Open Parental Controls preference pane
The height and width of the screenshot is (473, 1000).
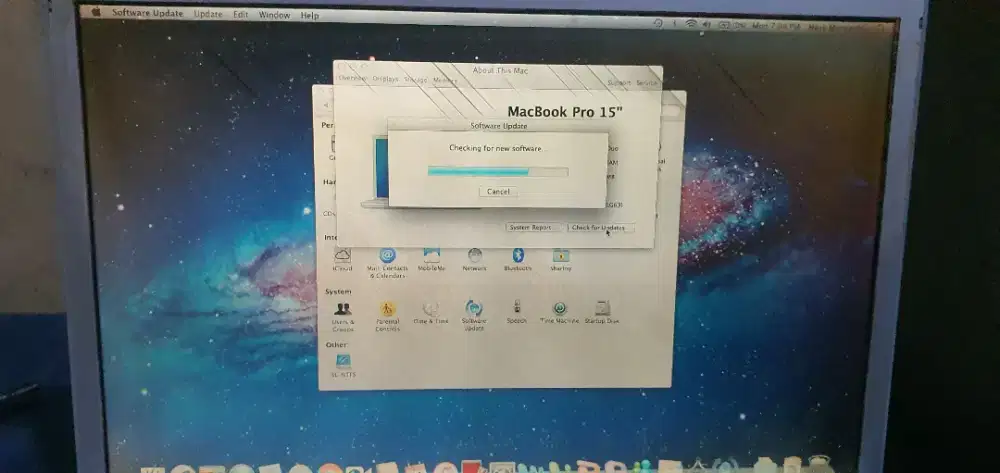pos(388,316)
